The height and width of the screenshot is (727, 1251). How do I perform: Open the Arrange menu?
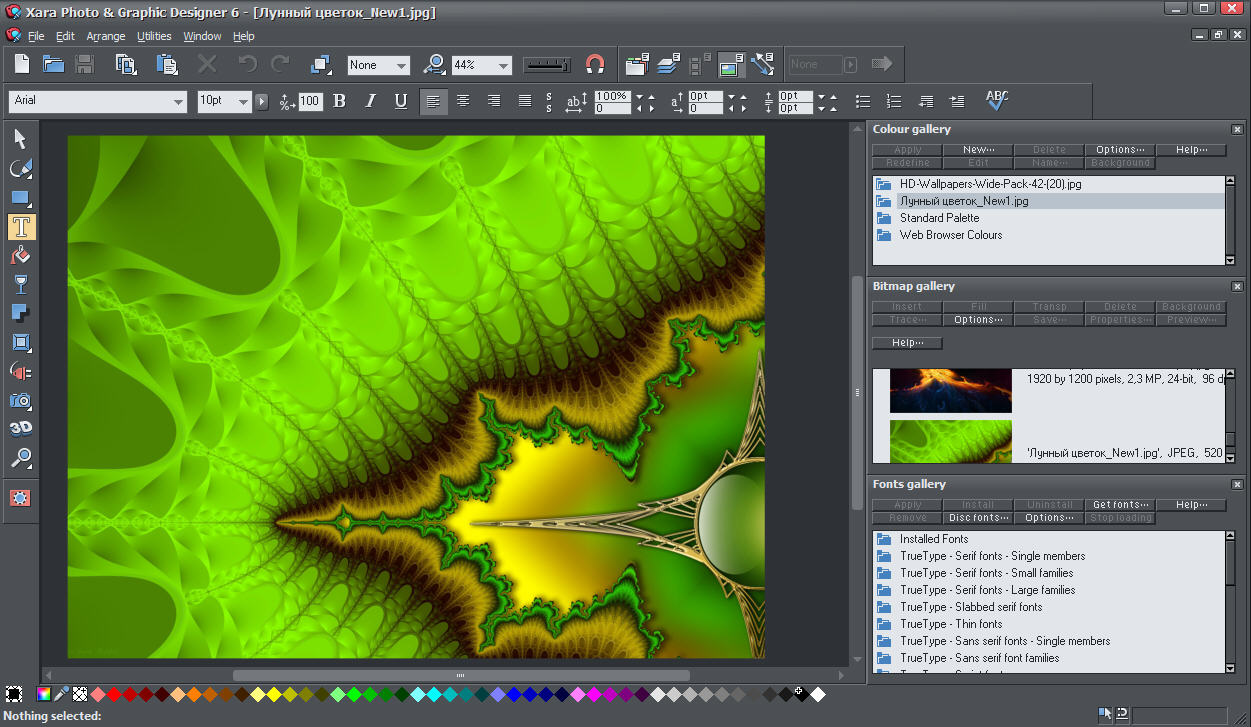[106, 36]
